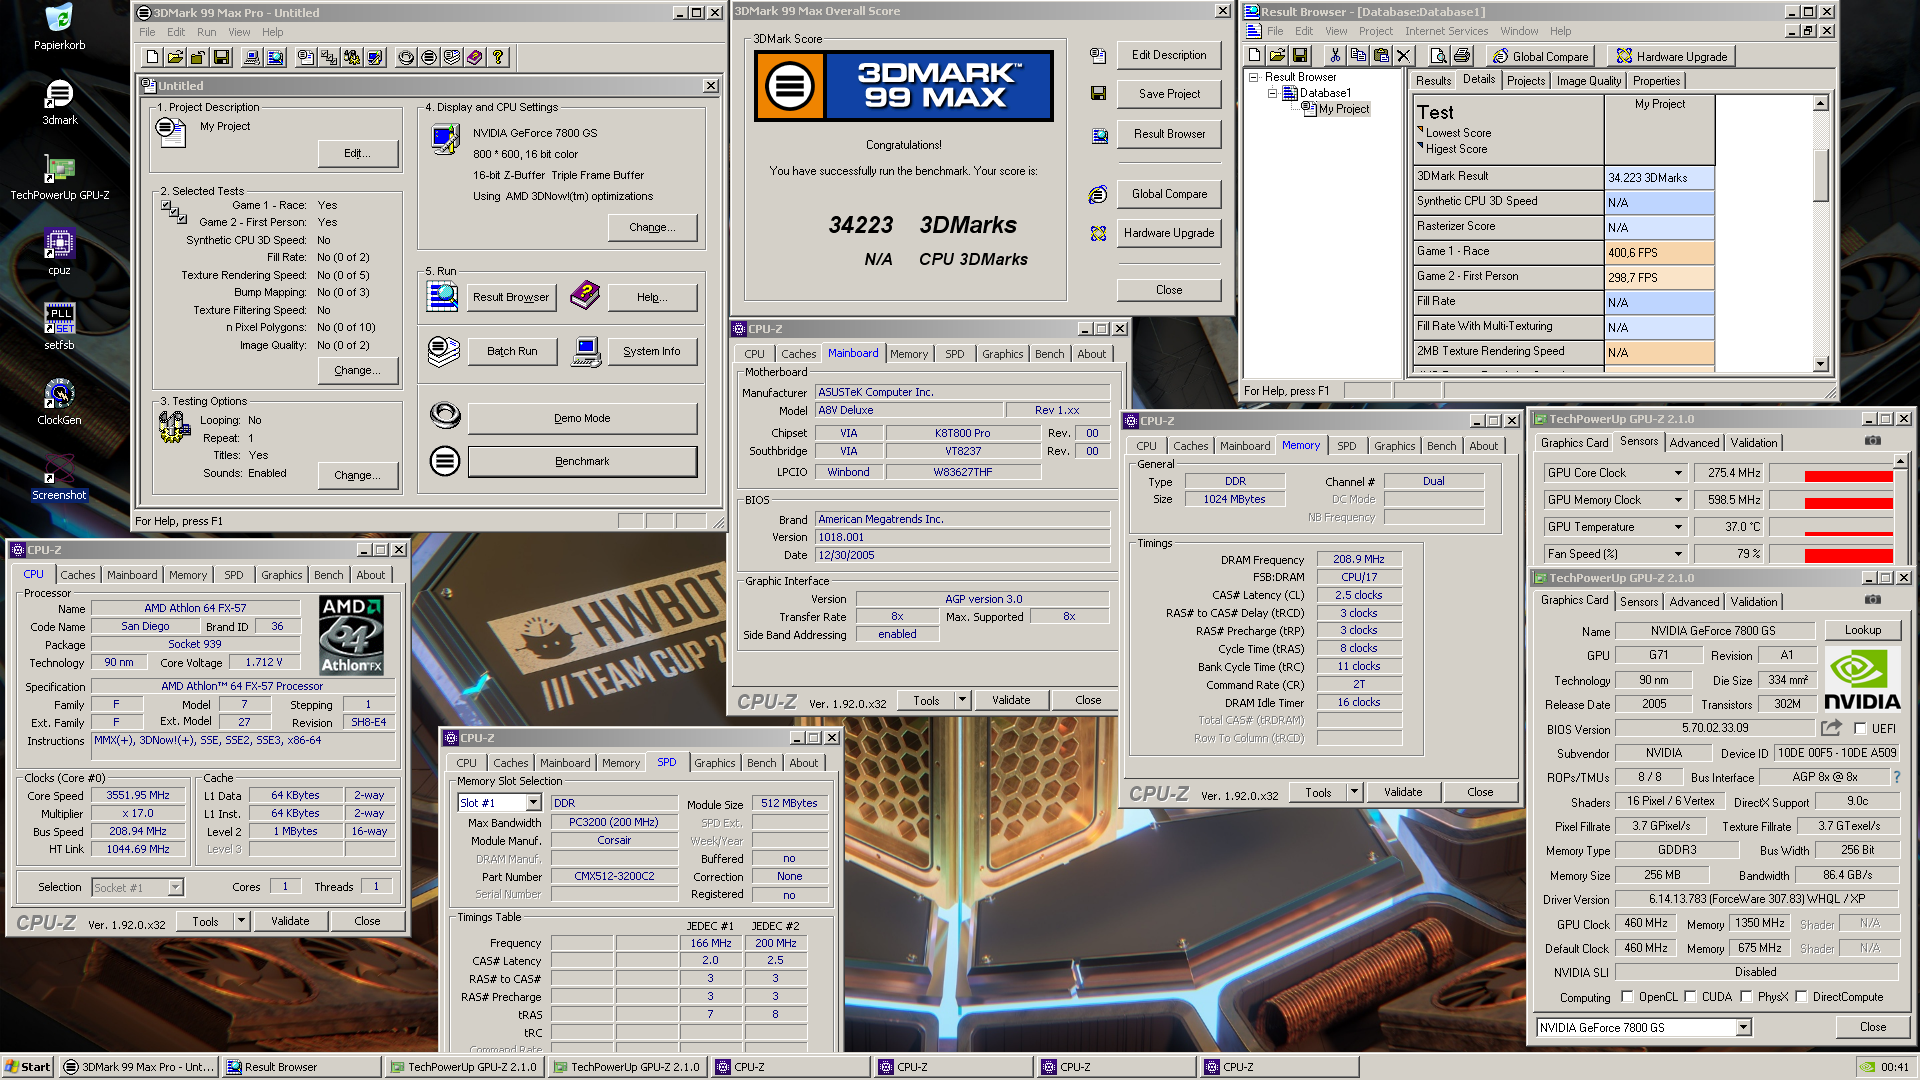Click Open project folder icon in 3DMark toolbar
The height and width of the screenshot is (1080, 1920).
(175, 57)
